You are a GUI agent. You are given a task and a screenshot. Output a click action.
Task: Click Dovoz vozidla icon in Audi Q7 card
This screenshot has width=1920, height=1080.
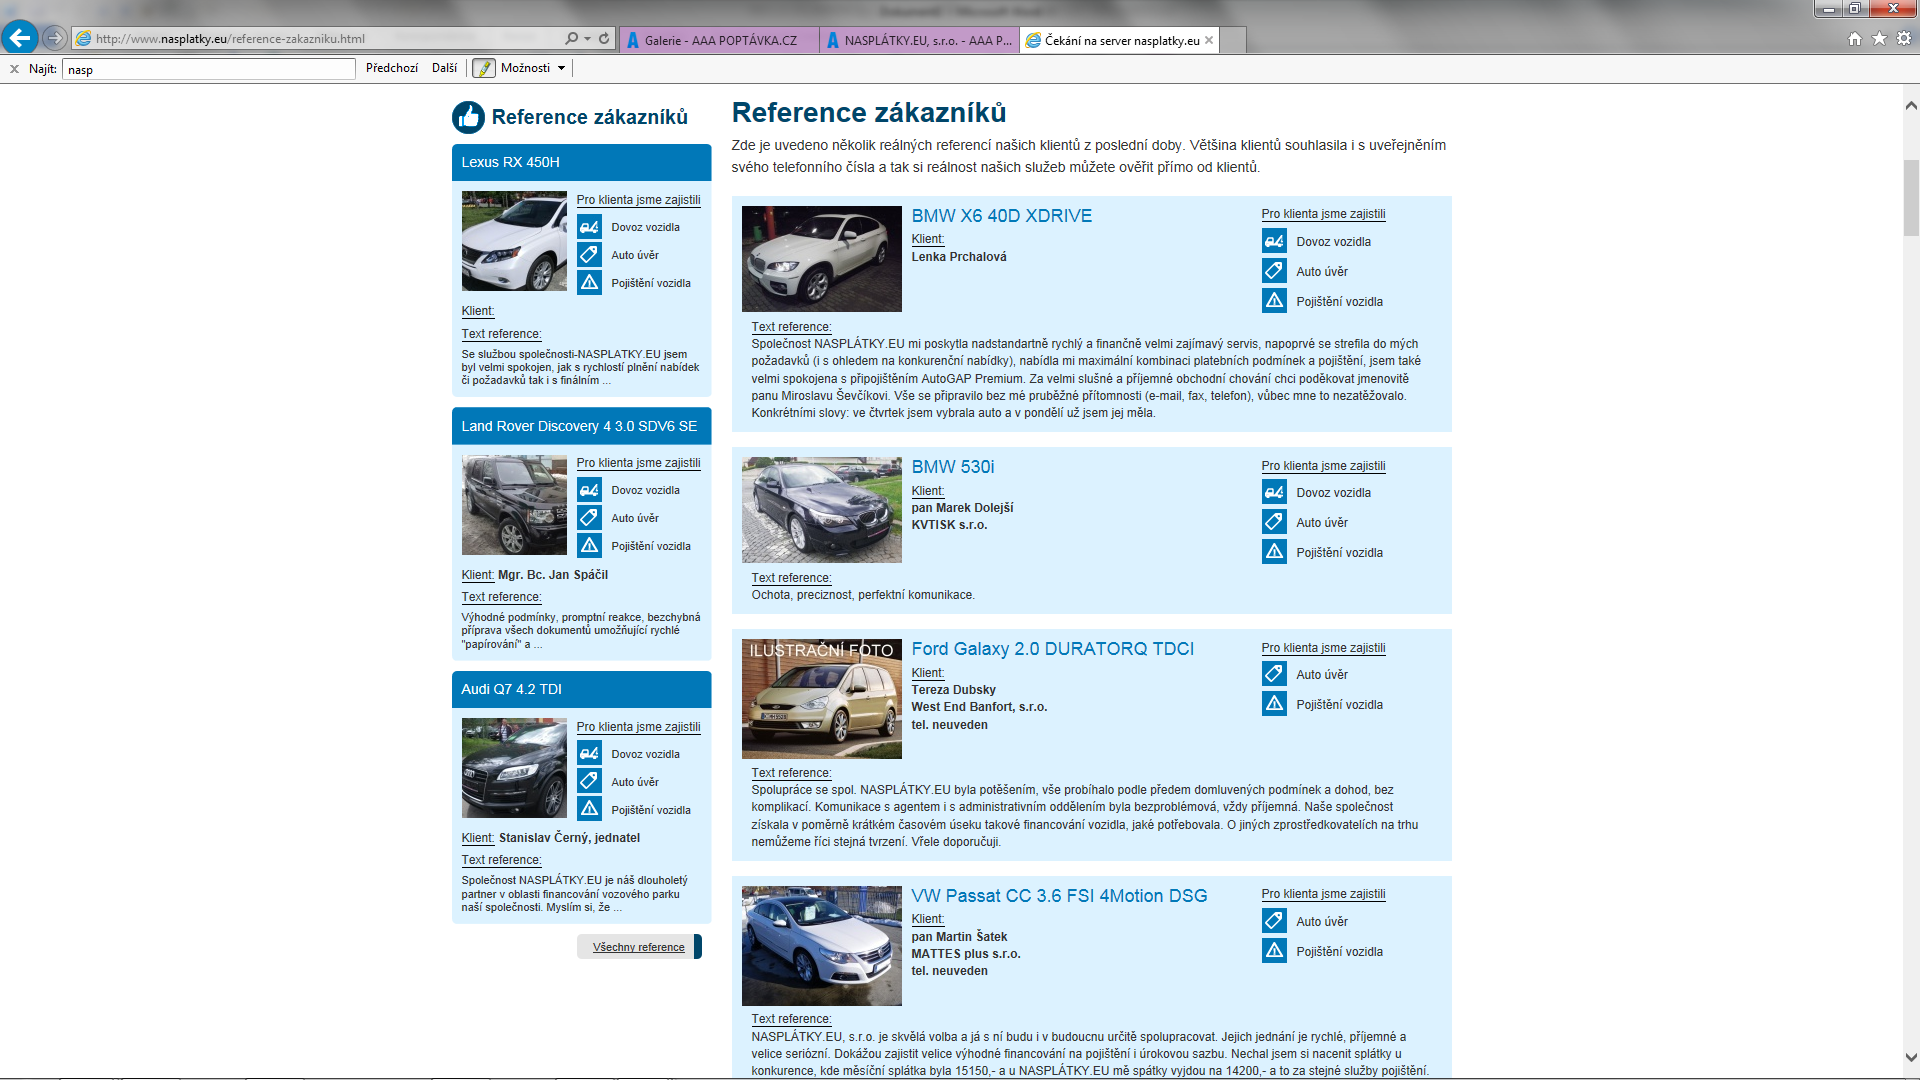589,754
